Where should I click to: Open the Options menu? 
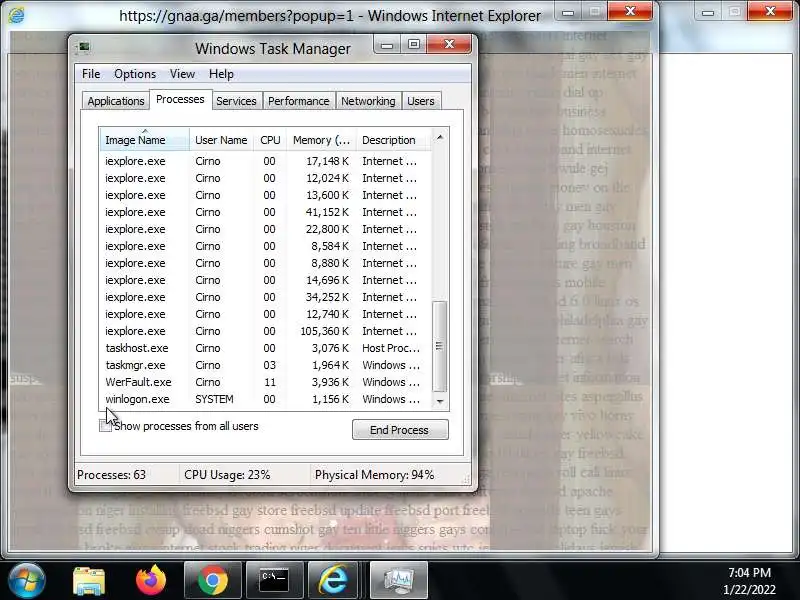[135, 74]
